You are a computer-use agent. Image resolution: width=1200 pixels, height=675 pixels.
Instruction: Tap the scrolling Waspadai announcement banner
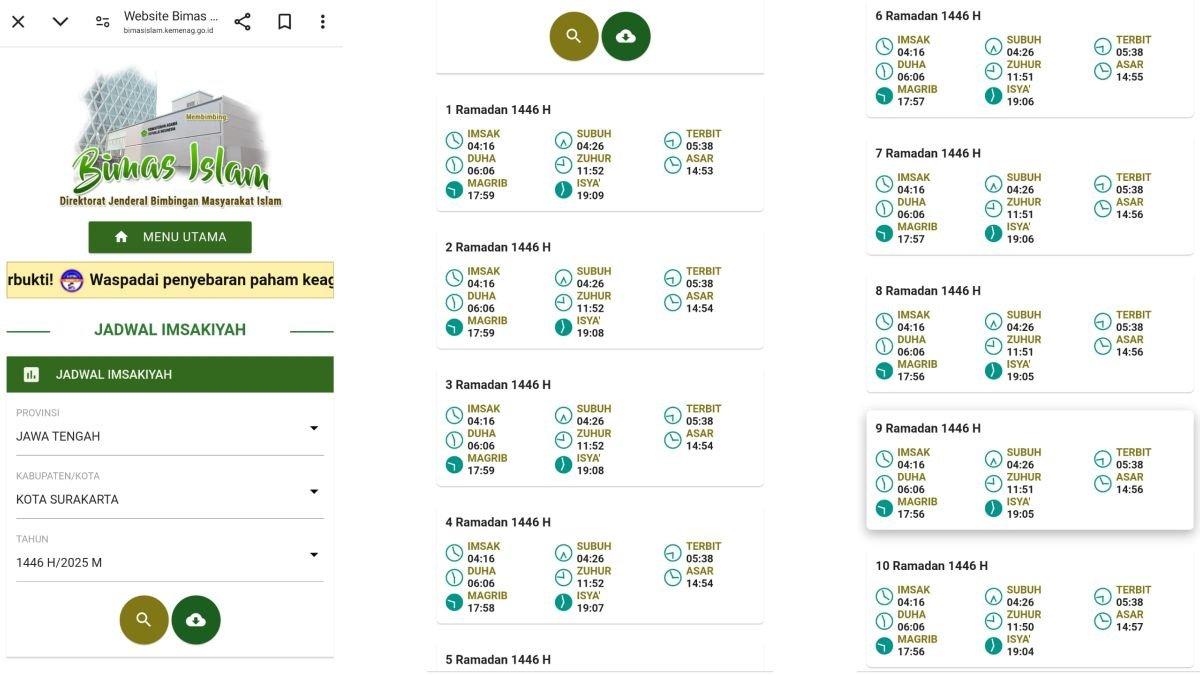(x=170, y=280)
